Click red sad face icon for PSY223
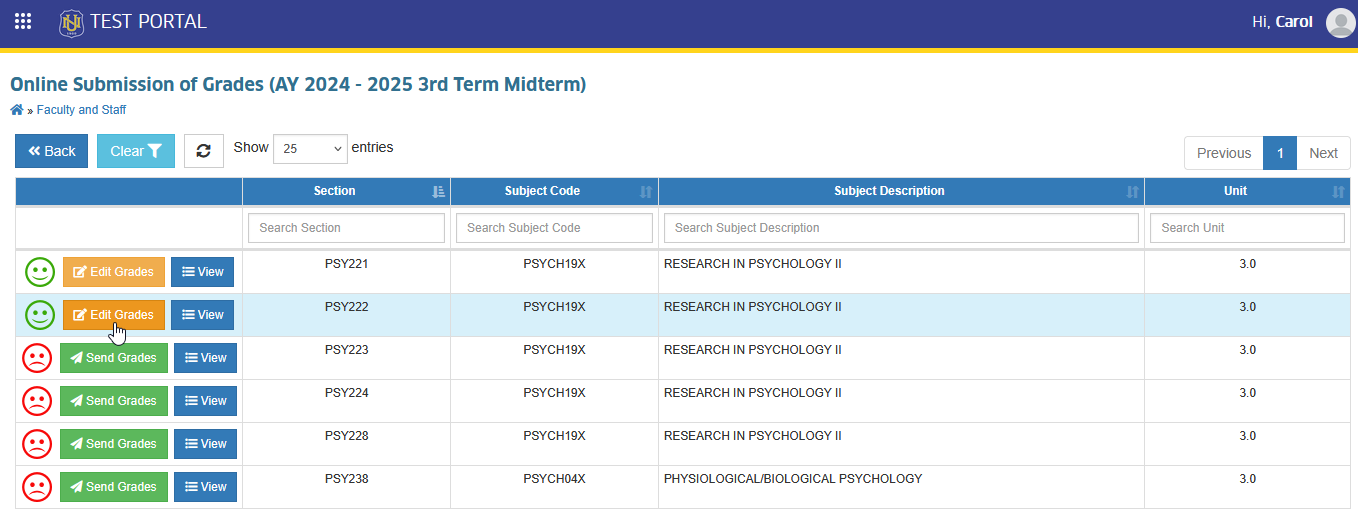1358x514 pixels. (x=37, y=358)
